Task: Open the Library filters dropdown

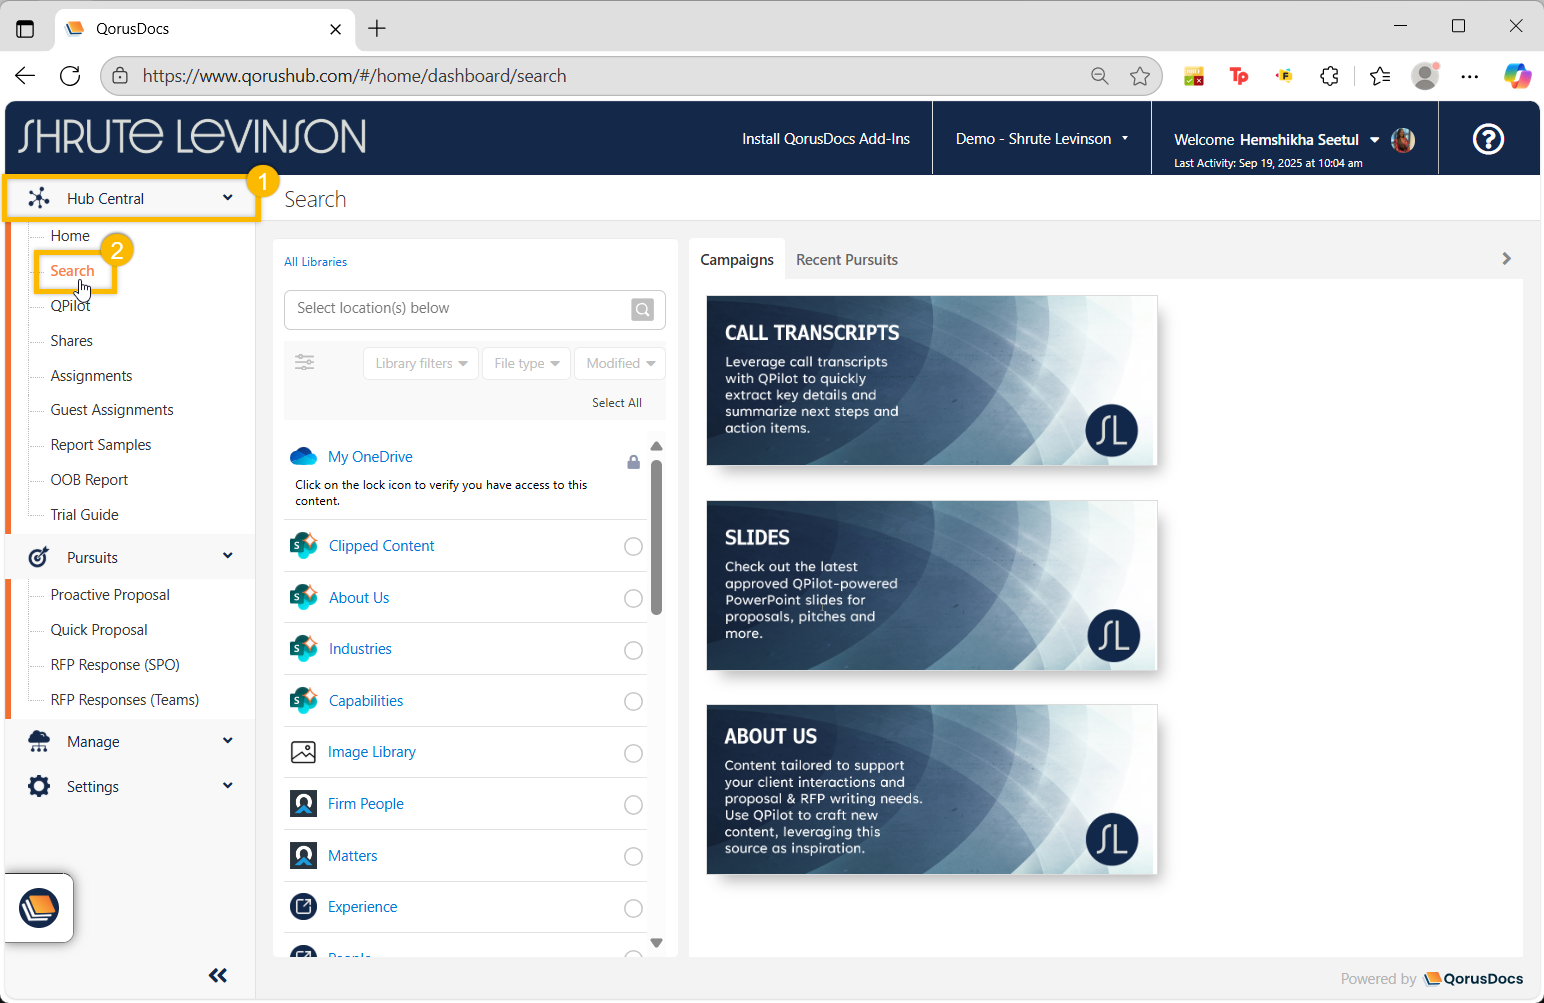Action: tap(421, 363)
